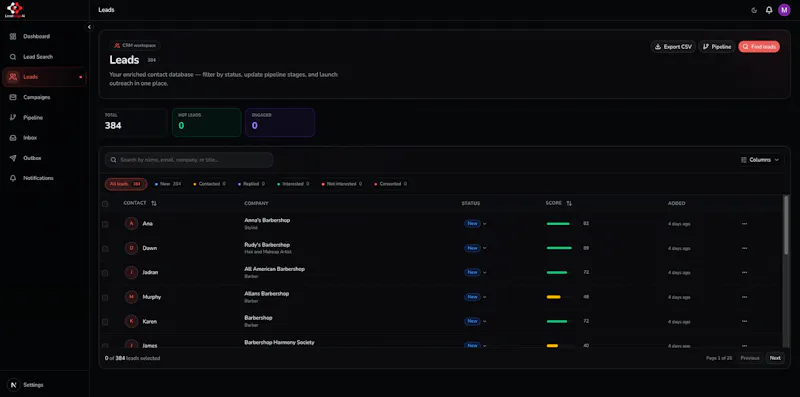
Task: Click the Campaigns envelope icon
Action: tap(13, 97)
